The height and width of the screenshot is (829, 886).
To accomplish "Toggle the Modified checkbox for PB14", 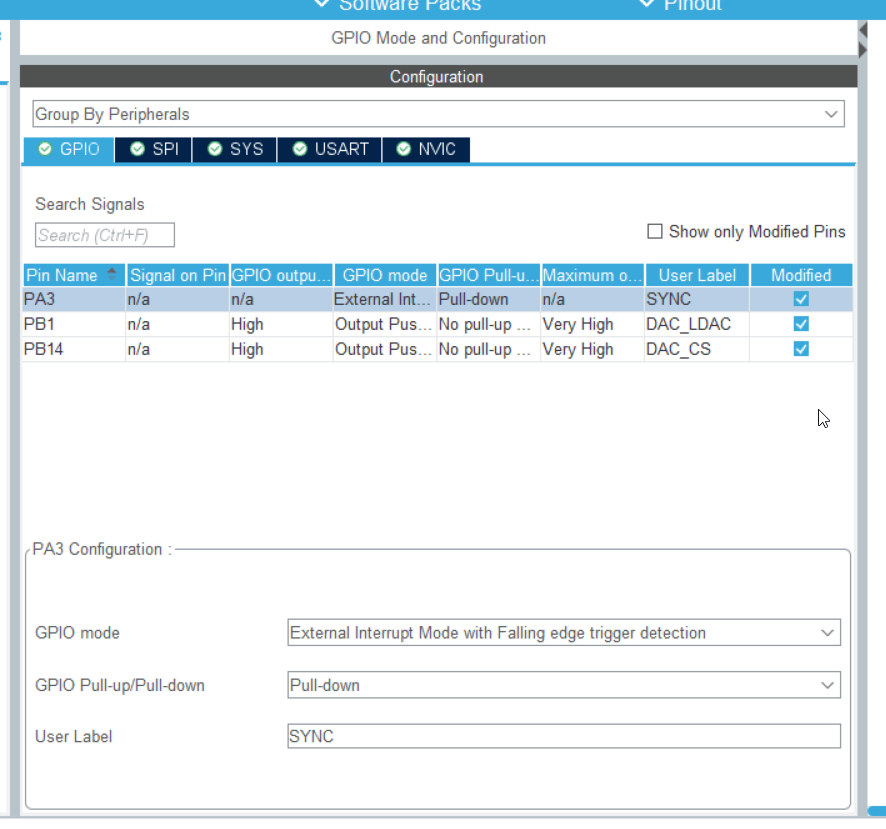I will tap(801, 349).
